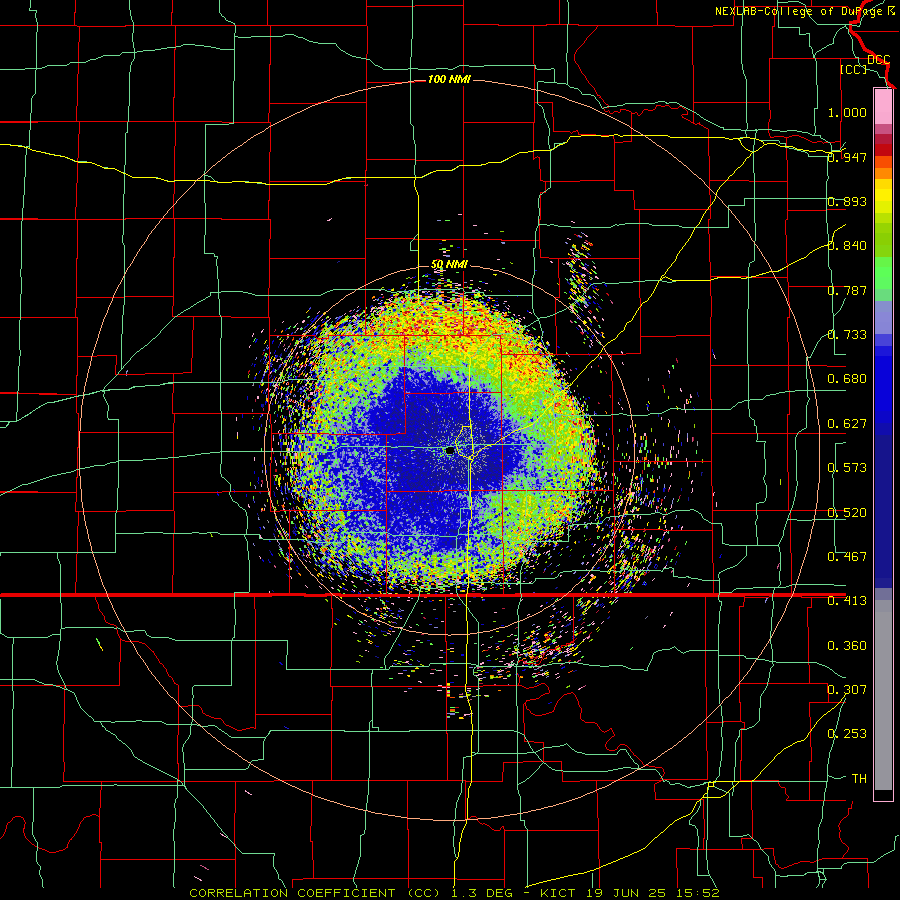Click the 1.000 color scale value
This screenshot has width=900, height=900.
coord(847,112)
